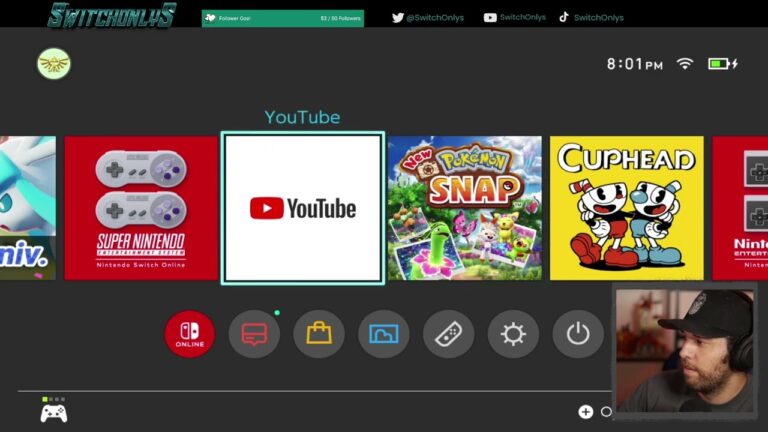Image resolution: width=768 pixels, height=432 pixels.
Task: Open the user profile avatar icon
Action: (x=54, y=64)
